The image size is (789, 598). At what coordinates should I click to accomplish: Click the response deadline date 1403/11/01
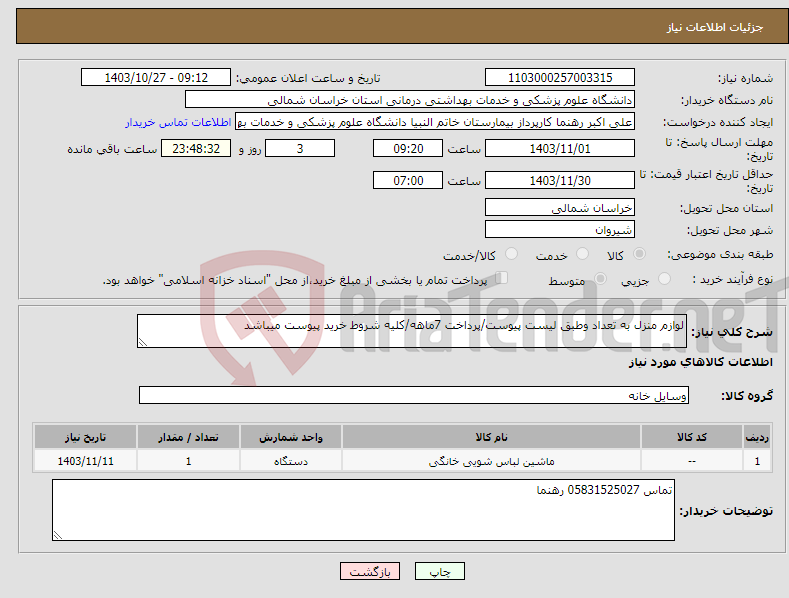560,148
